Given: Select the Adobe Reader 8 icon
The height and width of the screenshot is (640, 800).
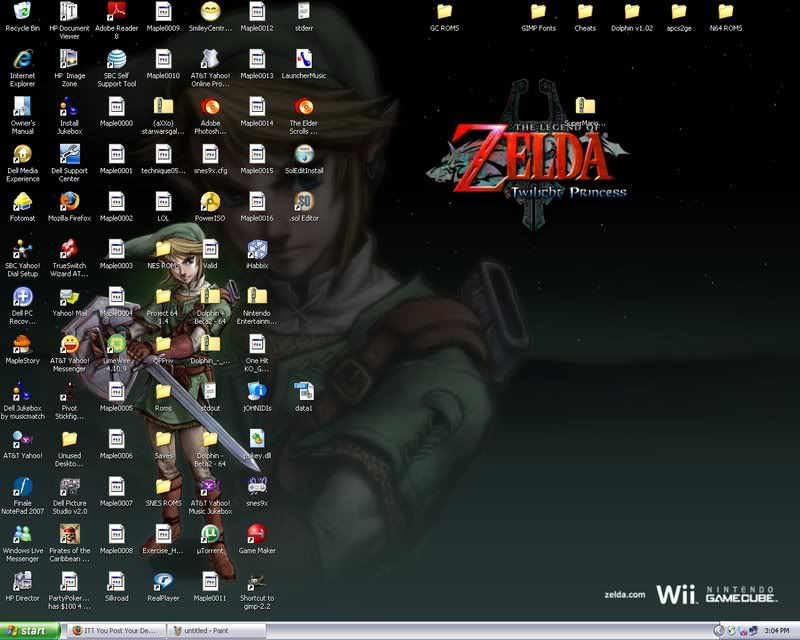Looking at the screenshot, I should coord(116,11).
